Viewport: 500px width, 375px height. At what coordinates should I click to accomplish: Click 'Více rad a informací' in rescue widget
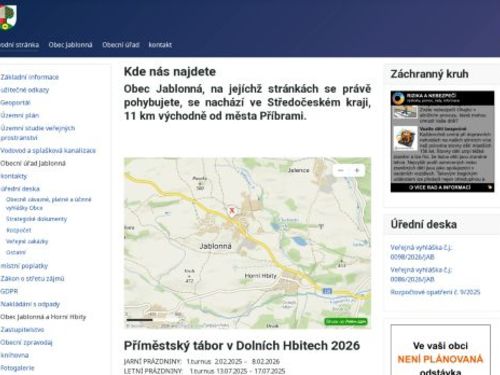tap(442, 187)
